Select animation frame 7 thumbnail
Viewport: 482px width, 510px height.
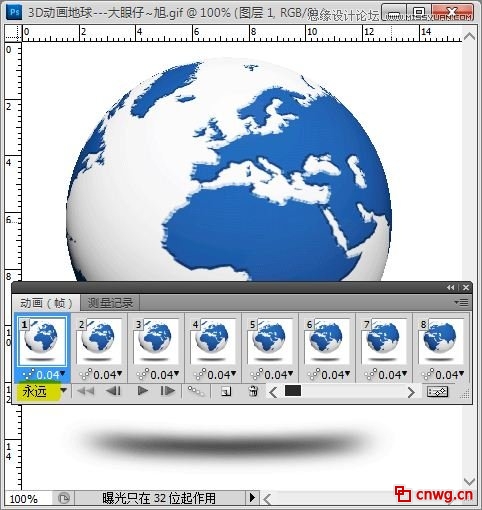coord(384,341)
